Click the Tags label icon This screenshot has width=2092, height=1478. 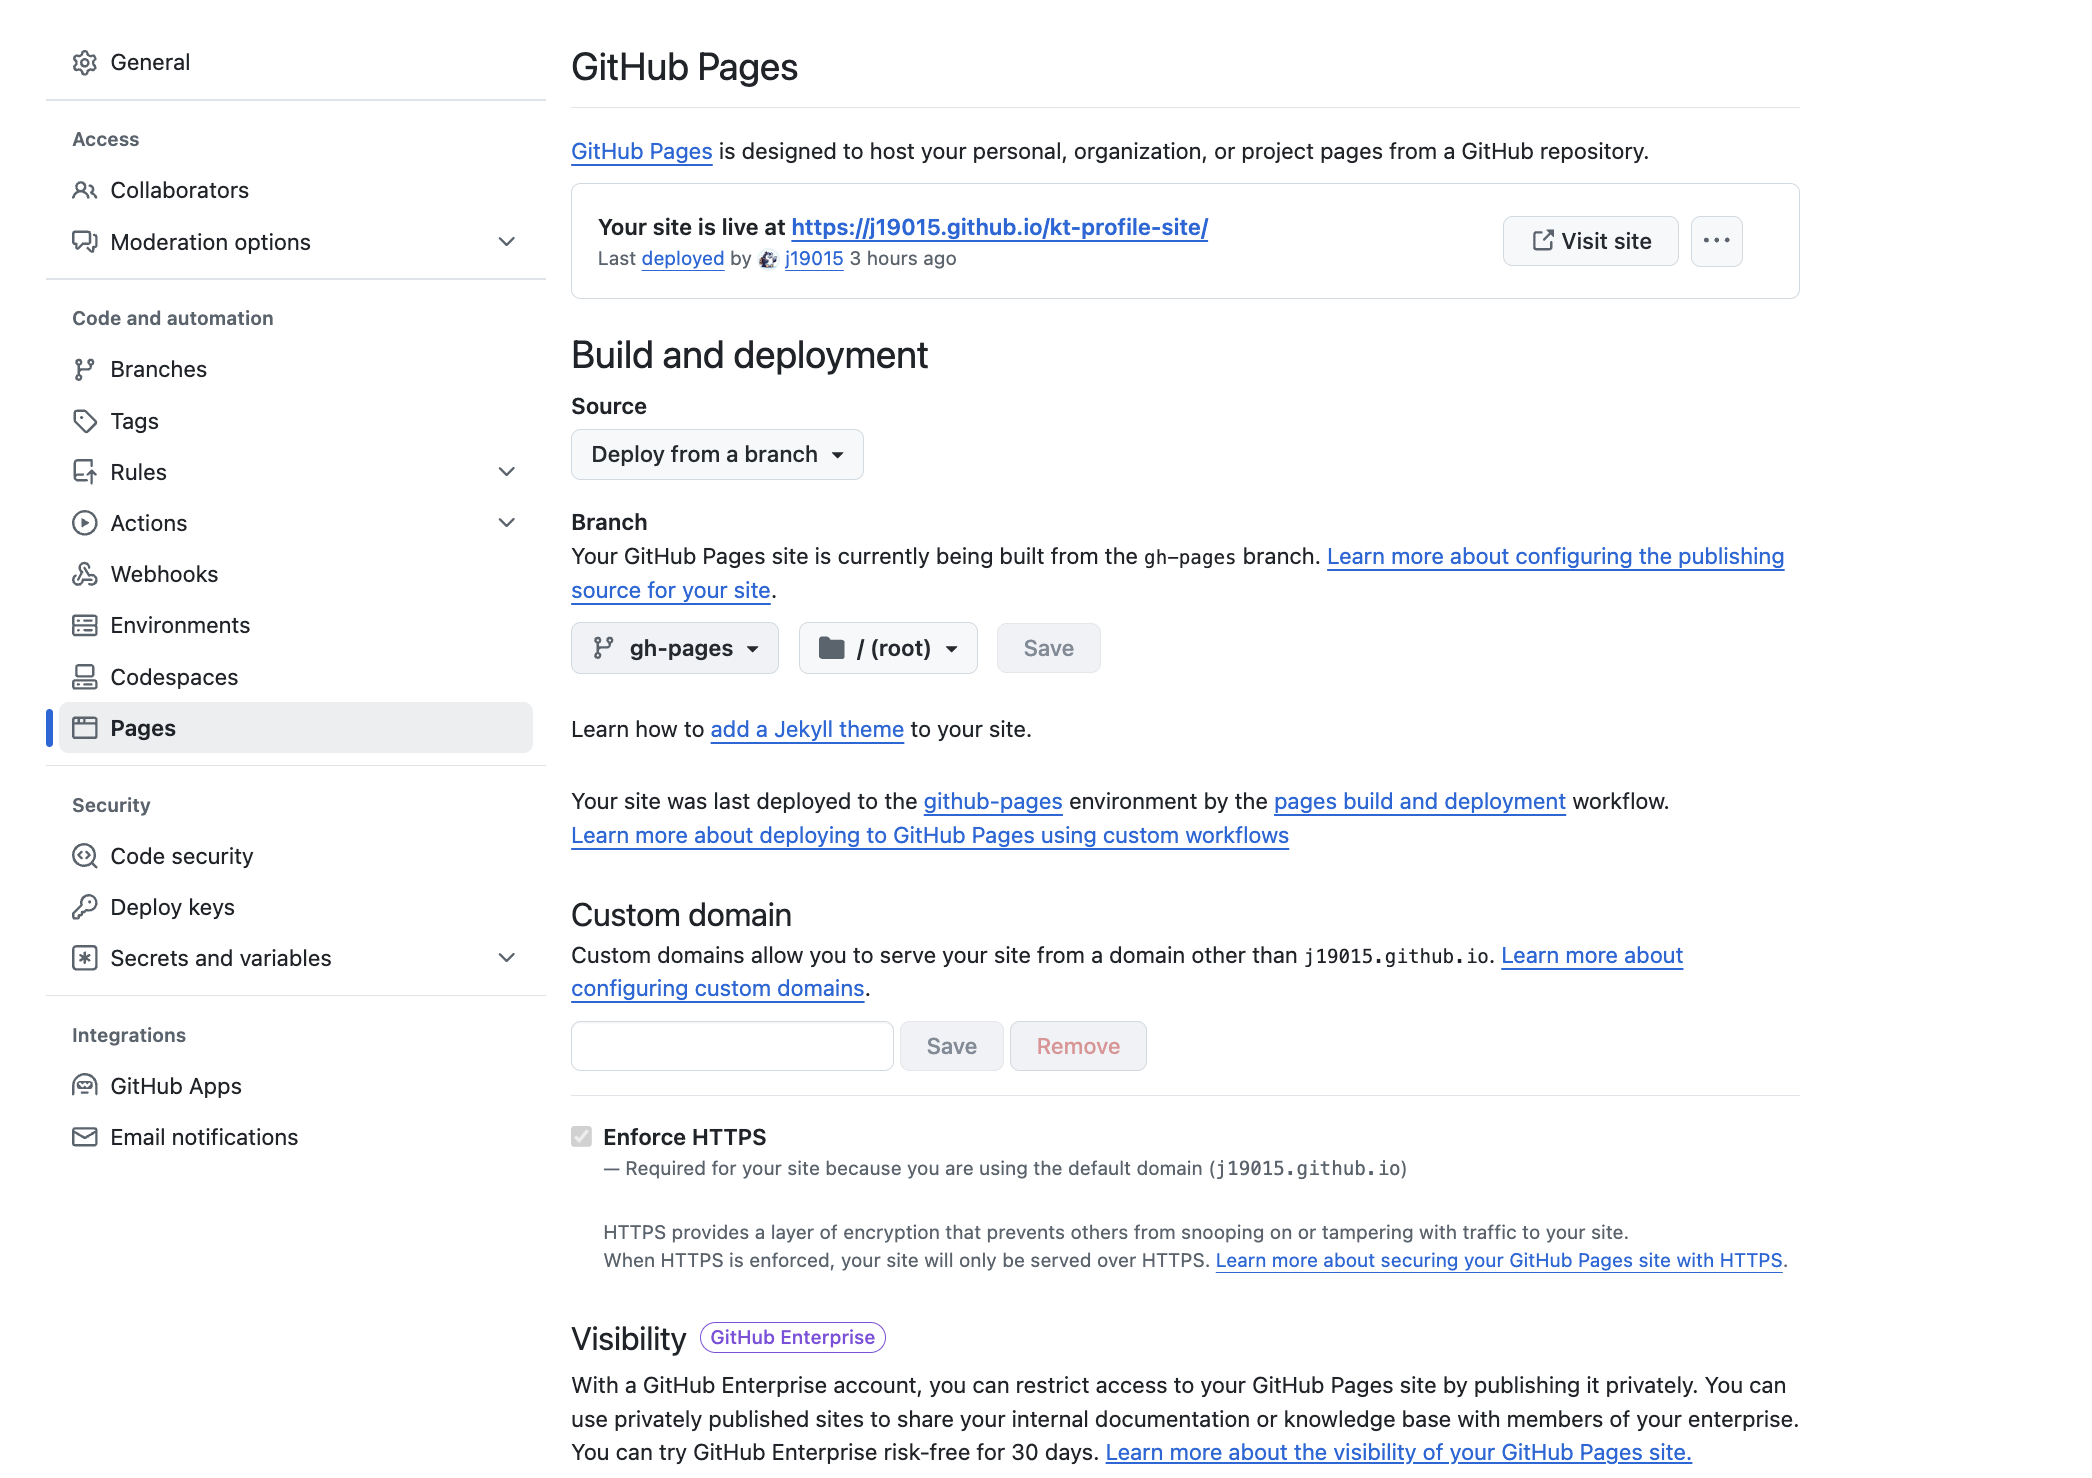pos(85,421)
